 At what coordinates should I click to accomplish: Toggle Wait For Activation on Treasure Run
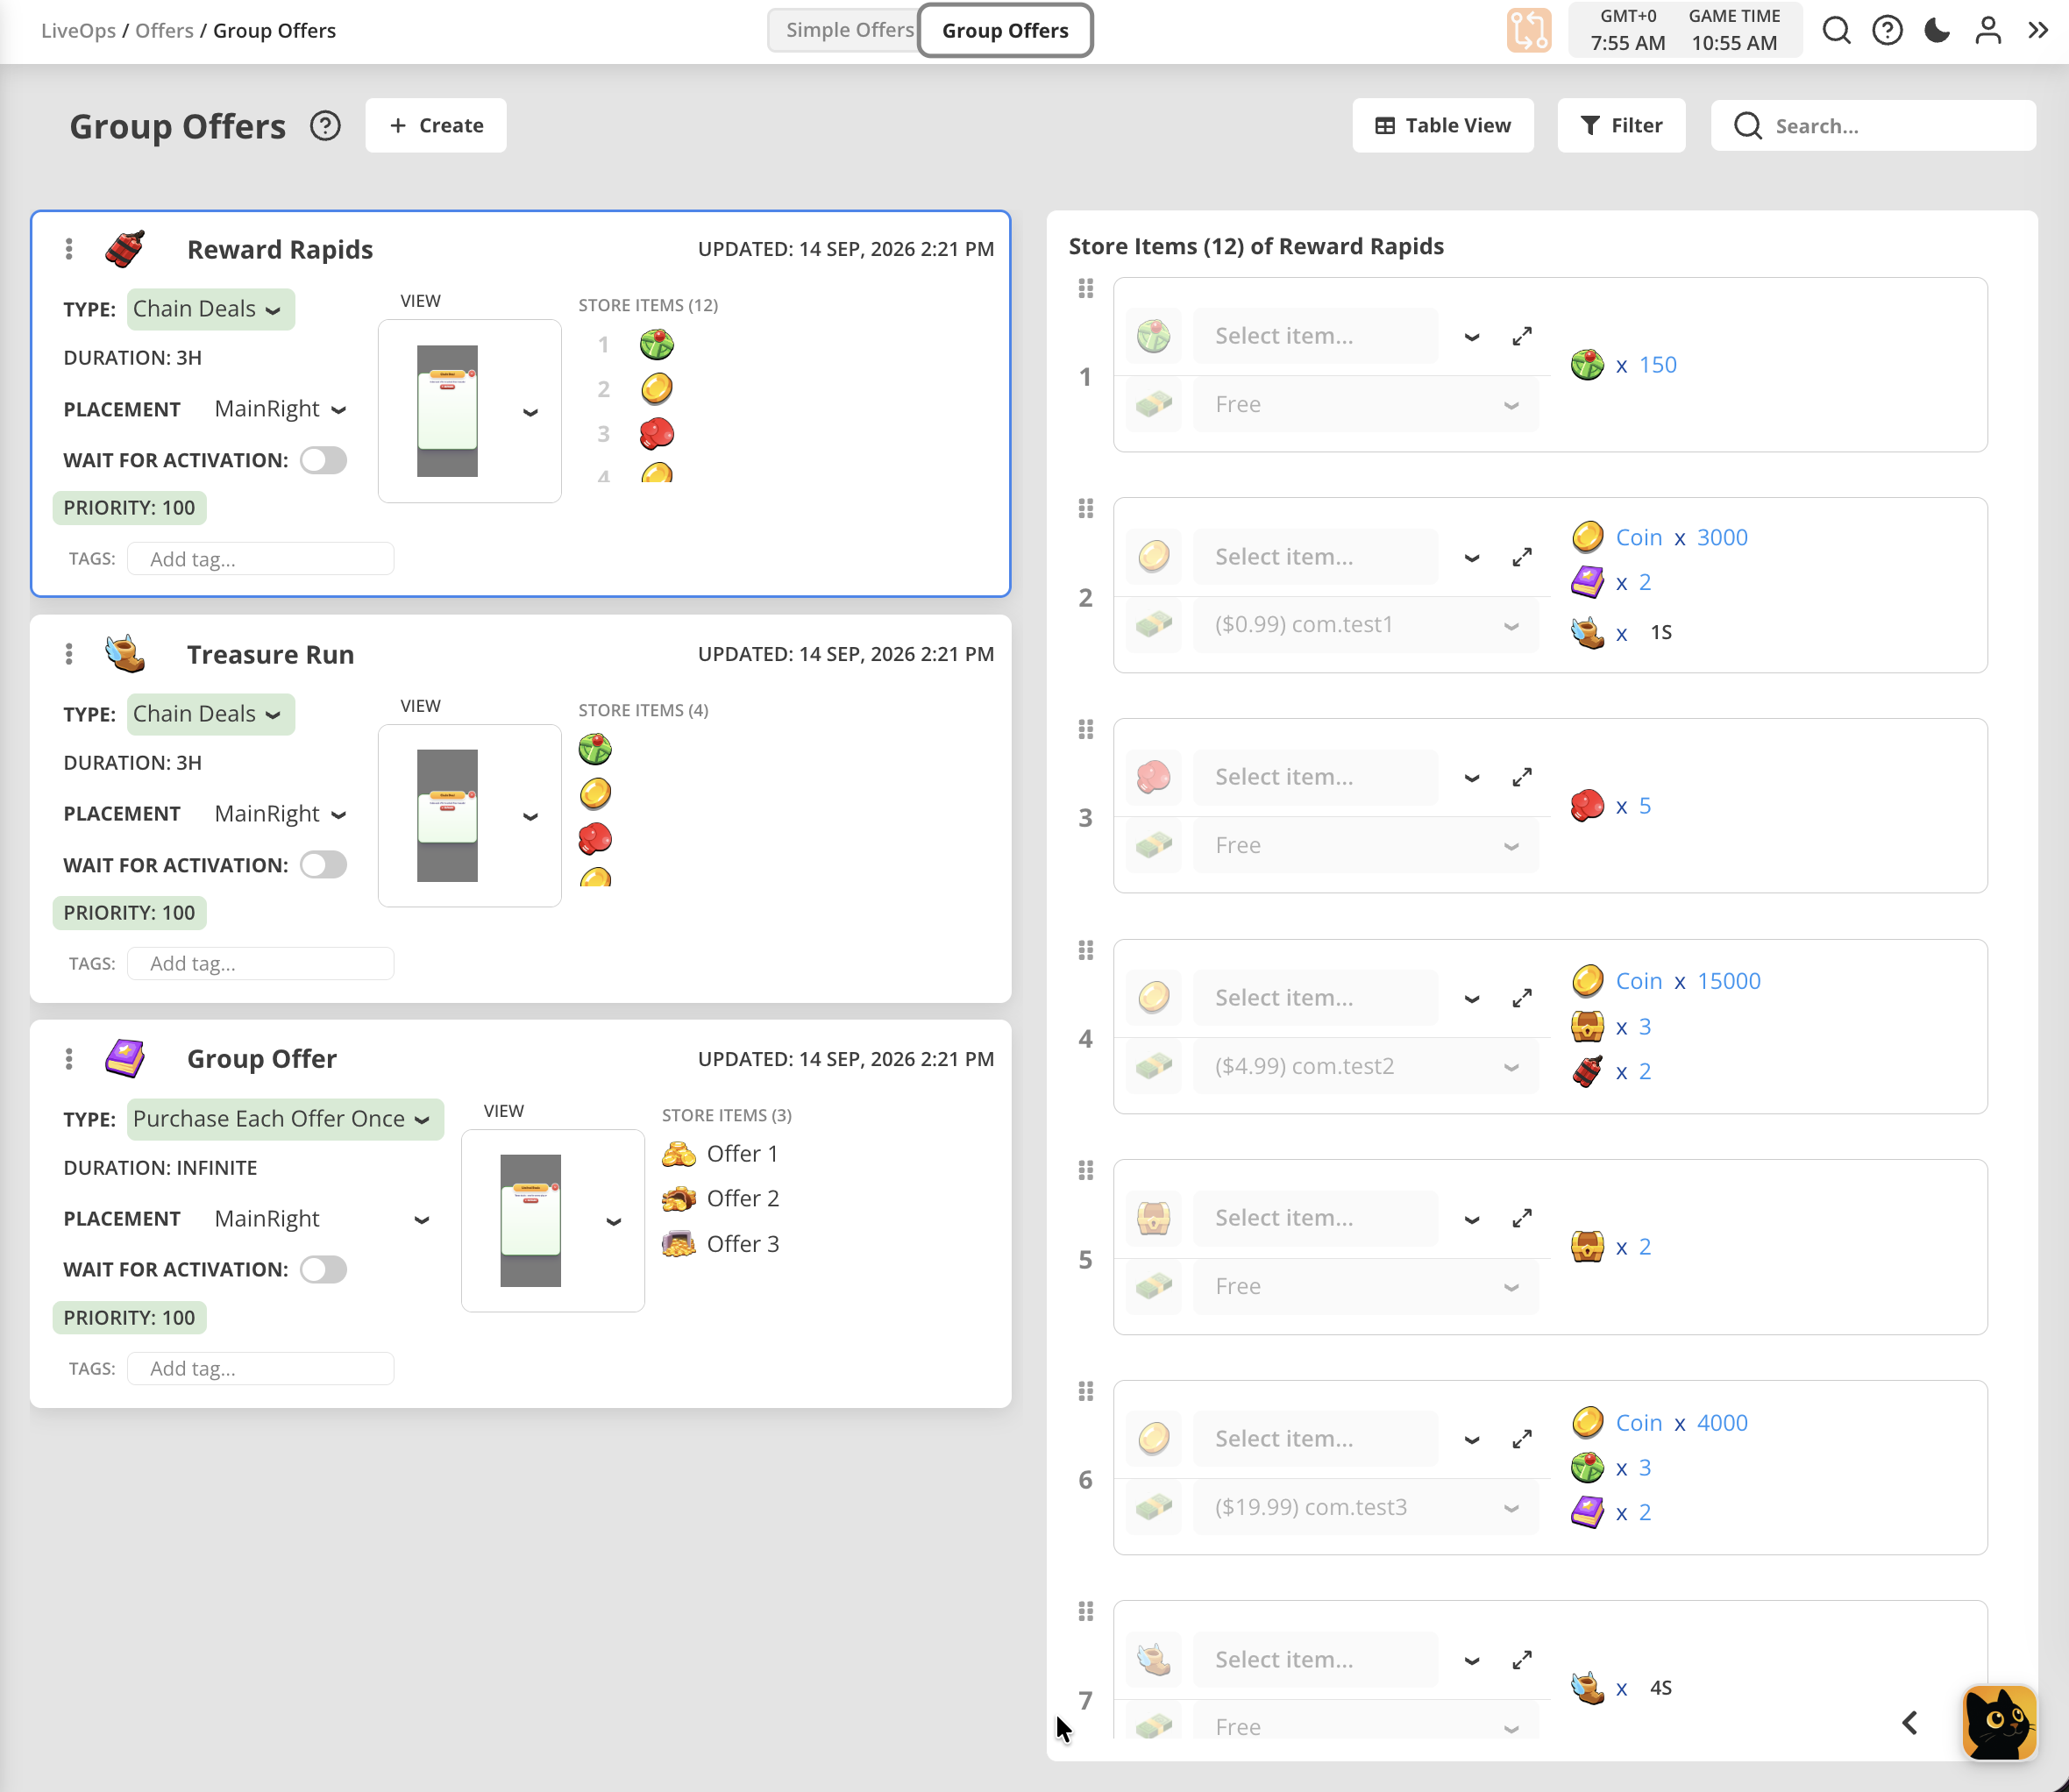coord(323,865)
